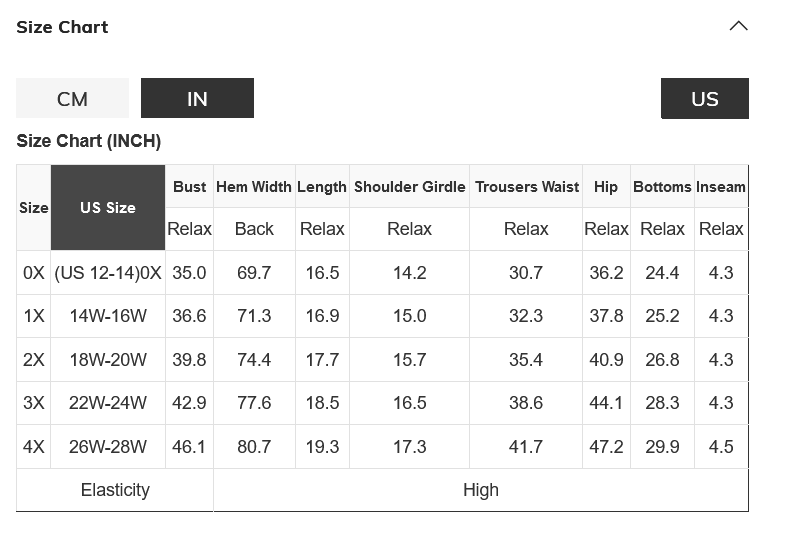Select the 0X size row label

click(34, 272)
